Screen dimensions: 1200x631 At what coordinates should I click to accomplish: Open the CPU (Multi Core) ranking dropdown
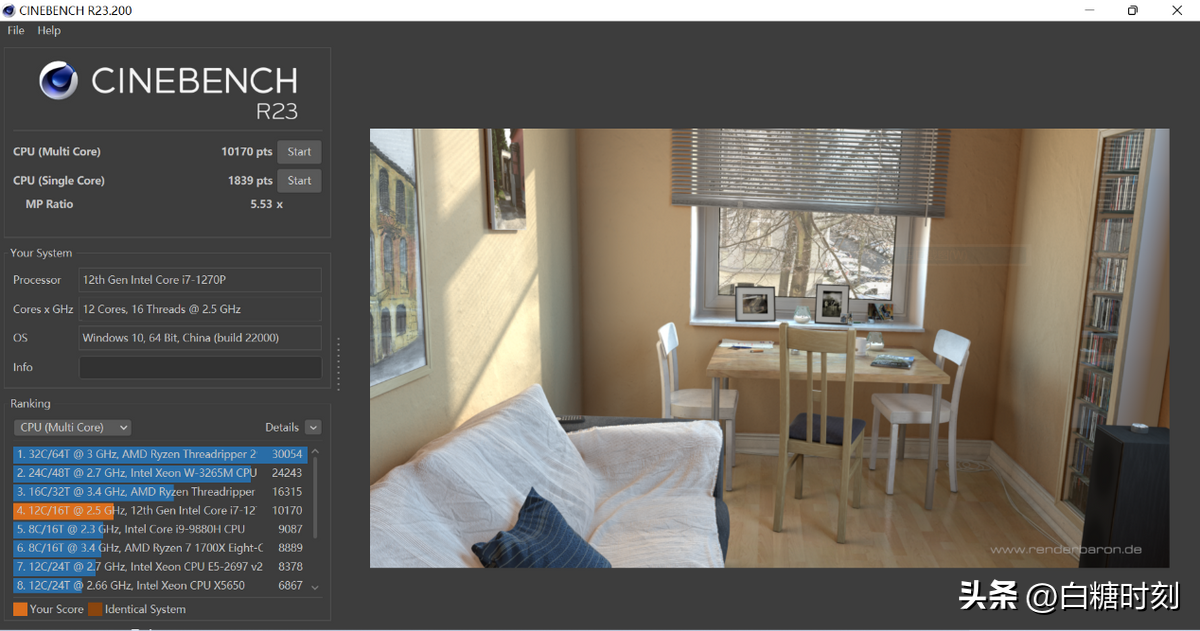point(73,427)
